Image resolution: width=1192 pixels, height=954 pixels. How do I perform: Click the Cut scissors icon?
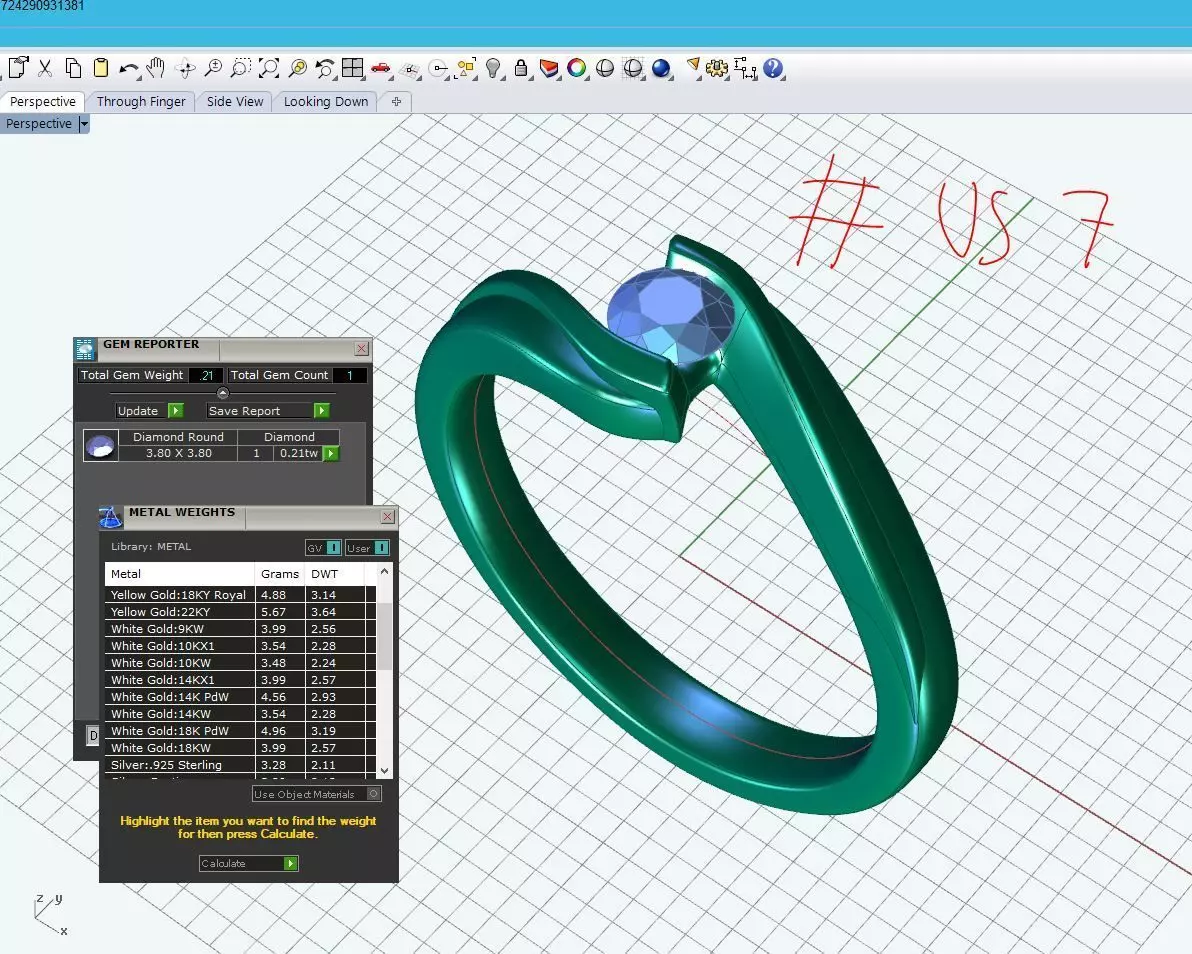(x=46, y=68)
